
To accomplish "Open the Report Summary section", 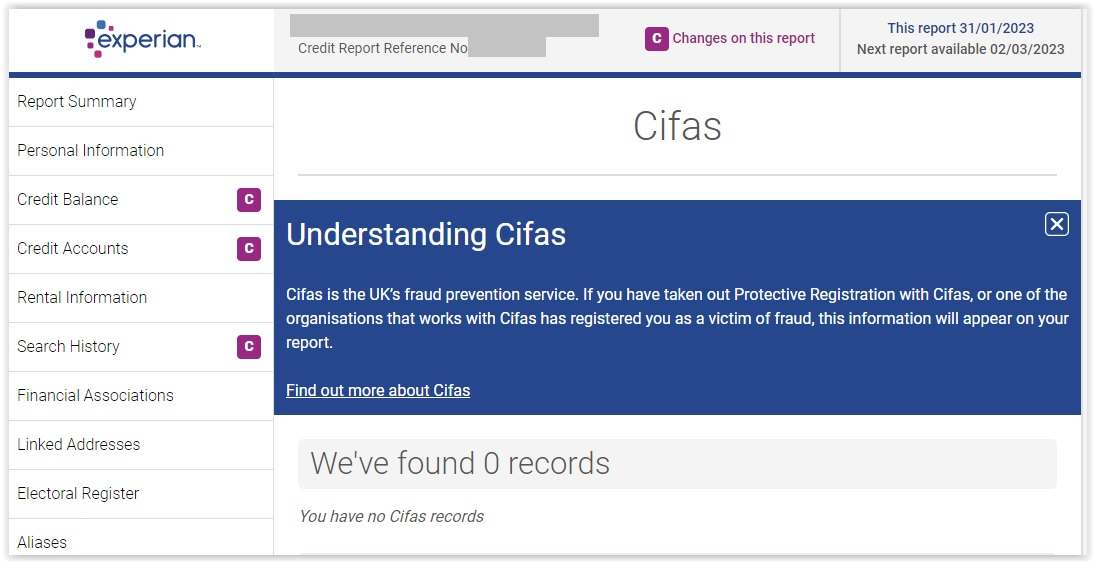I will coord(141,102).
